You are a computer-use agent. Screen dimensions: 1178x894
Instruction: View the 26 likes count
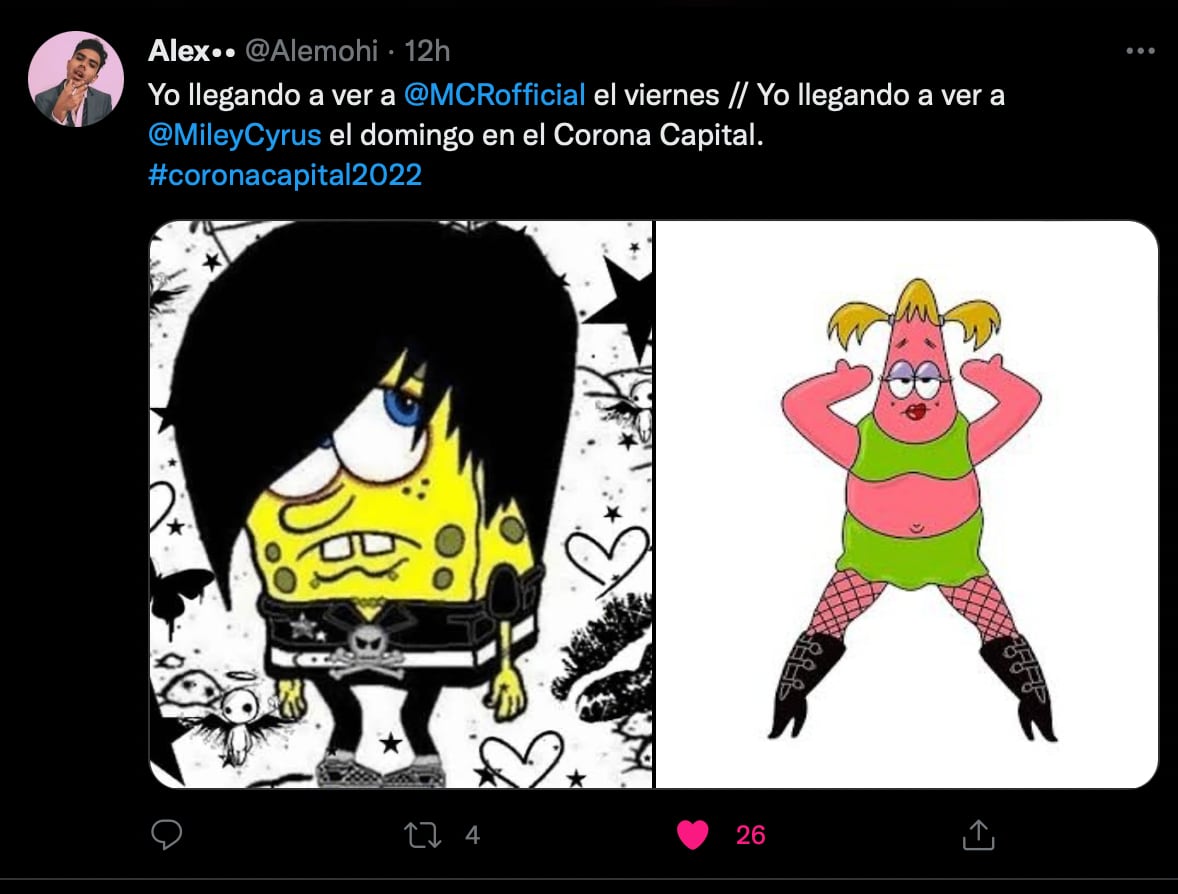click(x=750, y=835)
